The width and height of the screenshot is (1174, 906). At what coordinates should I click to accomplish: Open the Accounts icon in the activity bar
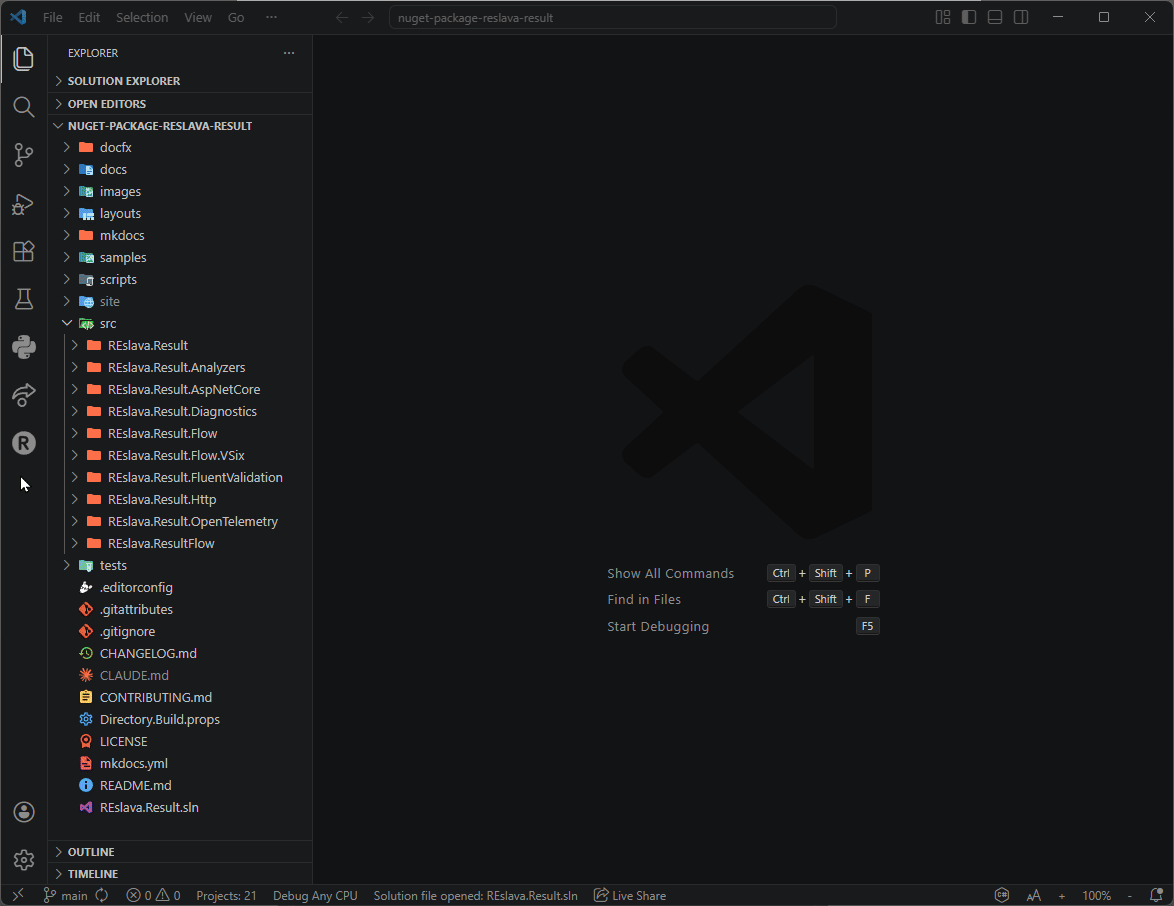click(23, 812)
